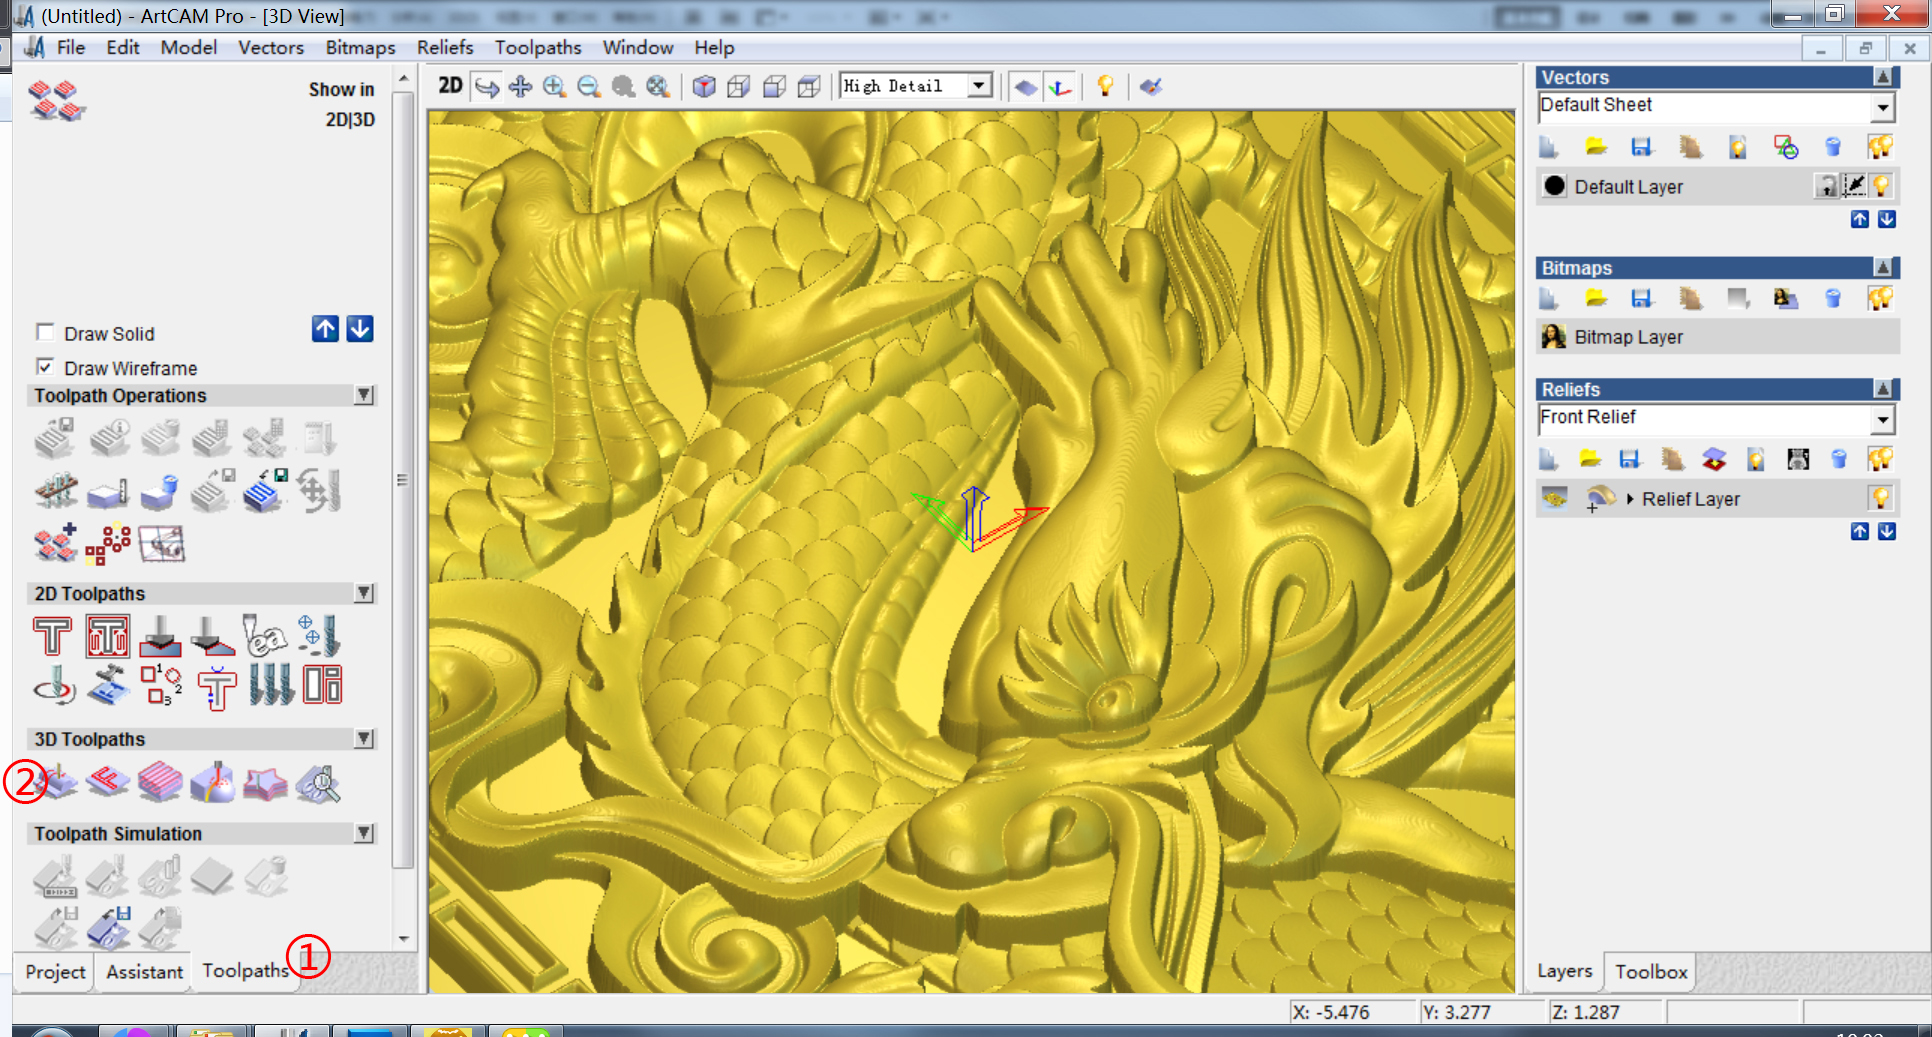Toggle the origin axes display icon

[x=1060, y=87]
